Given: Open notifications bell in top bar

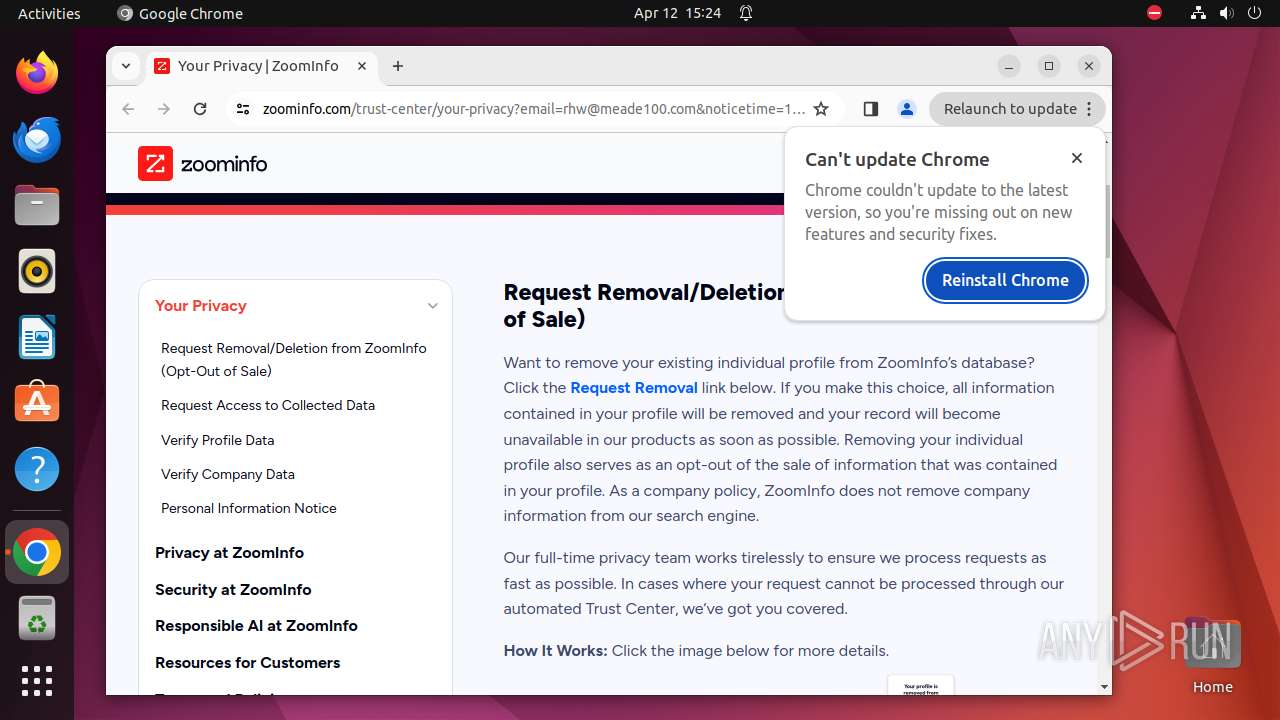Looking at the screenshot, I should [746, 13].
